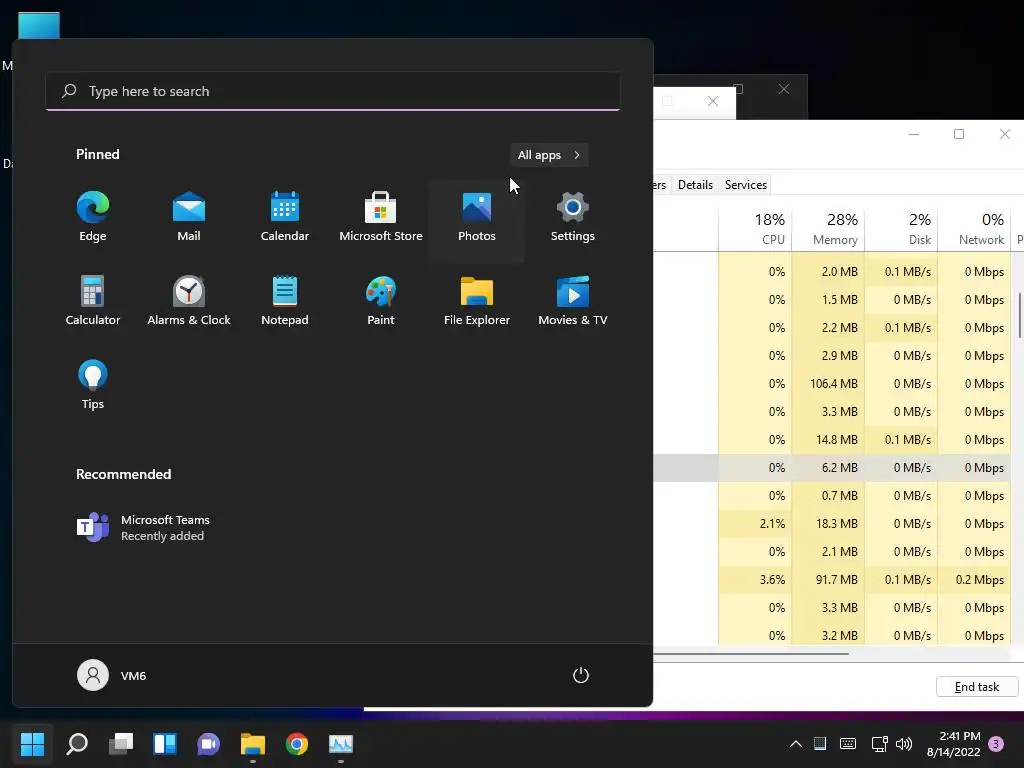1024x768 pixels.
Task: Click the vertical scrollbar in Task Manager
Action: coord(1021,315)
